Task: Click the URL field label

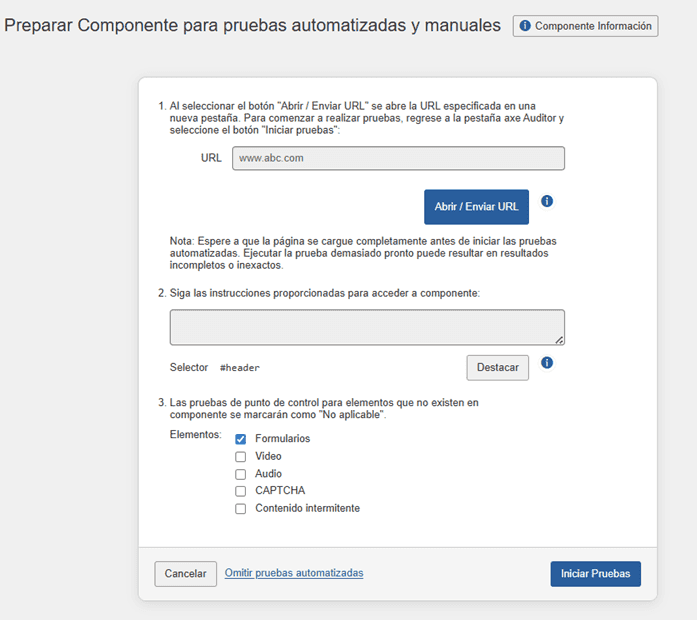Action: pyautogui.click(x=211, y=158)
